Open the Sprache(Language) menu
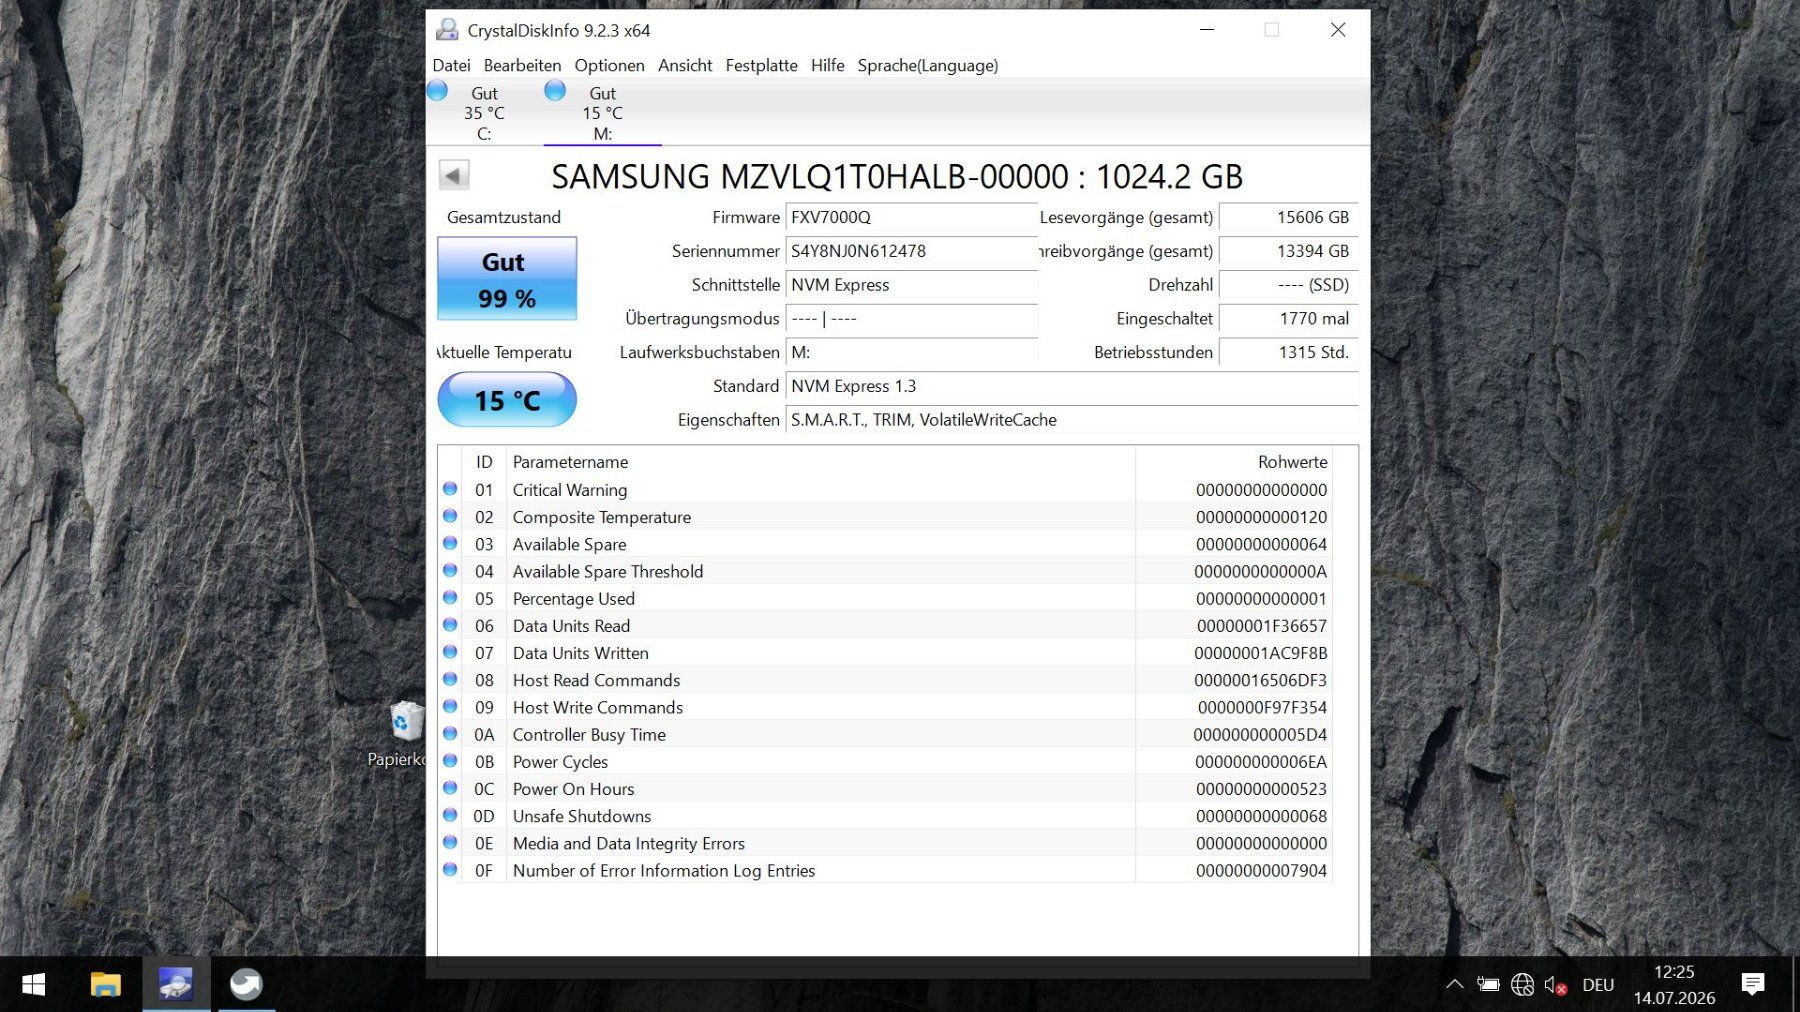 pyautogui.click(x=927, y=65)
